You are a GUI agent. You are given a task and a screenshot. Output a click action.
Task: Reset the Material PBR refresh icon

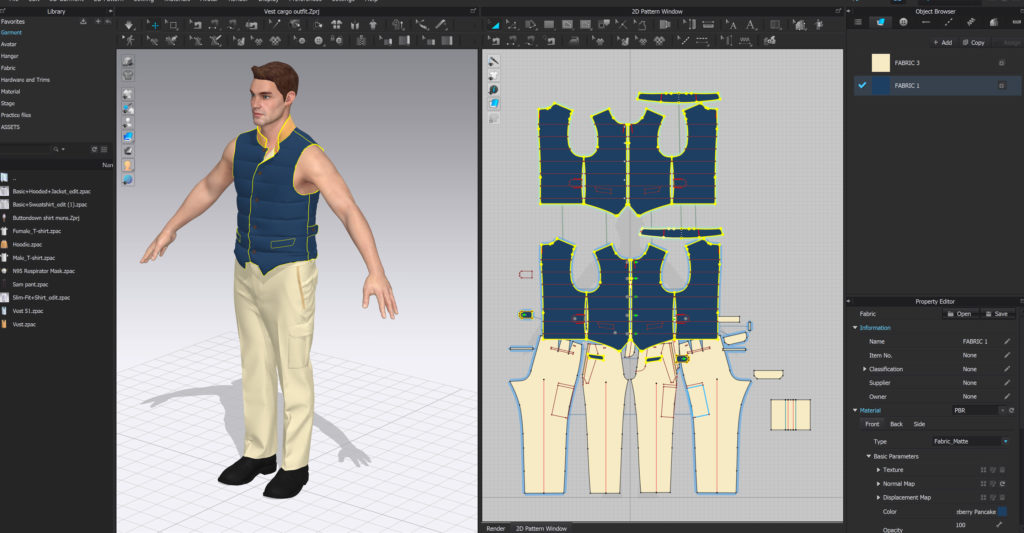(x=1012, y=410)
